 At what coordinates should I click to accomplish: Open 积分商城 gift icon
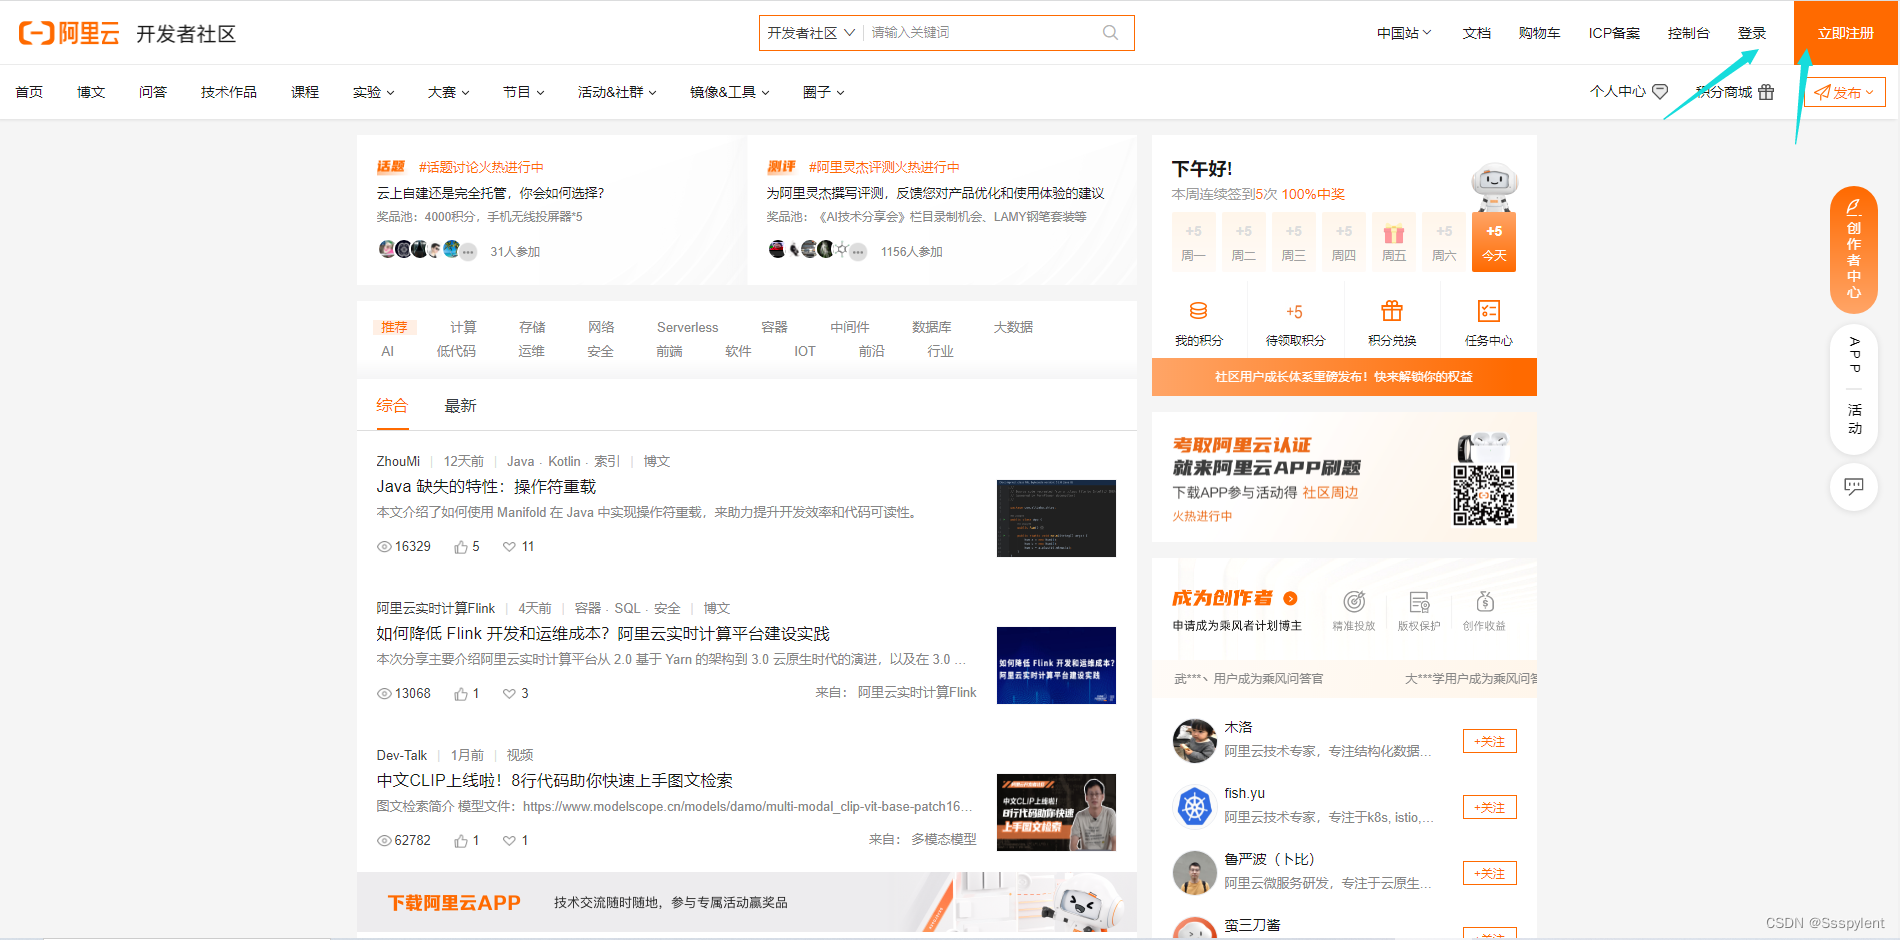pos(1766,92)
